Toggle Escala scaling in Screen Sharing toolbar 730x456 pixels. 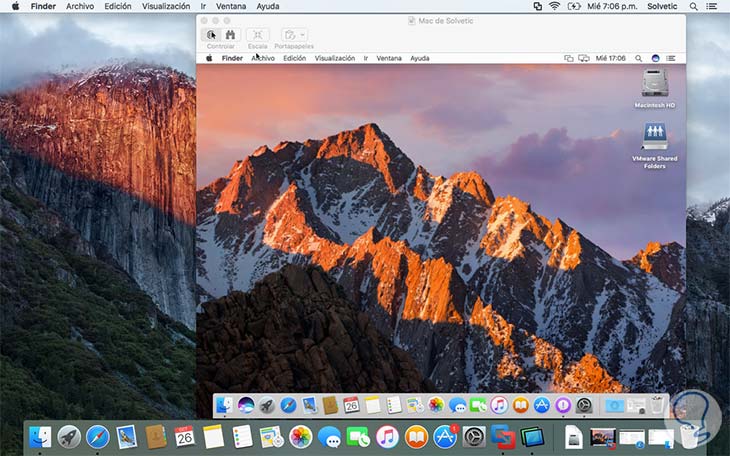point(257,35)
